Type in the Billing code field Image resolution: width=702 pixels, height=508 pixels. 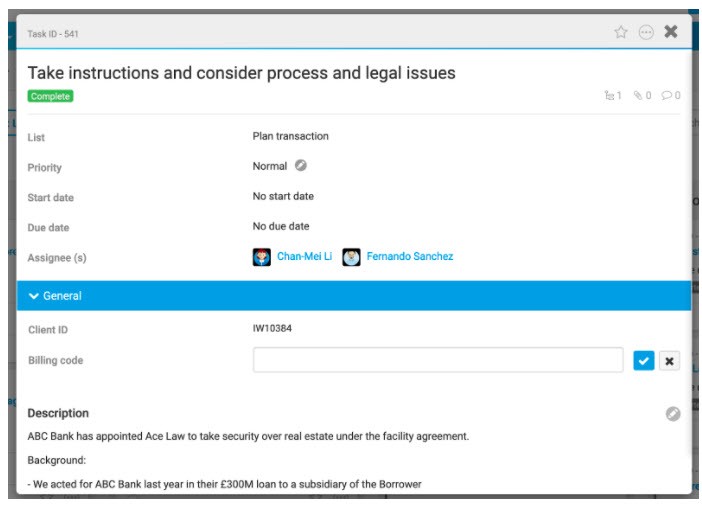coord(438,361)
